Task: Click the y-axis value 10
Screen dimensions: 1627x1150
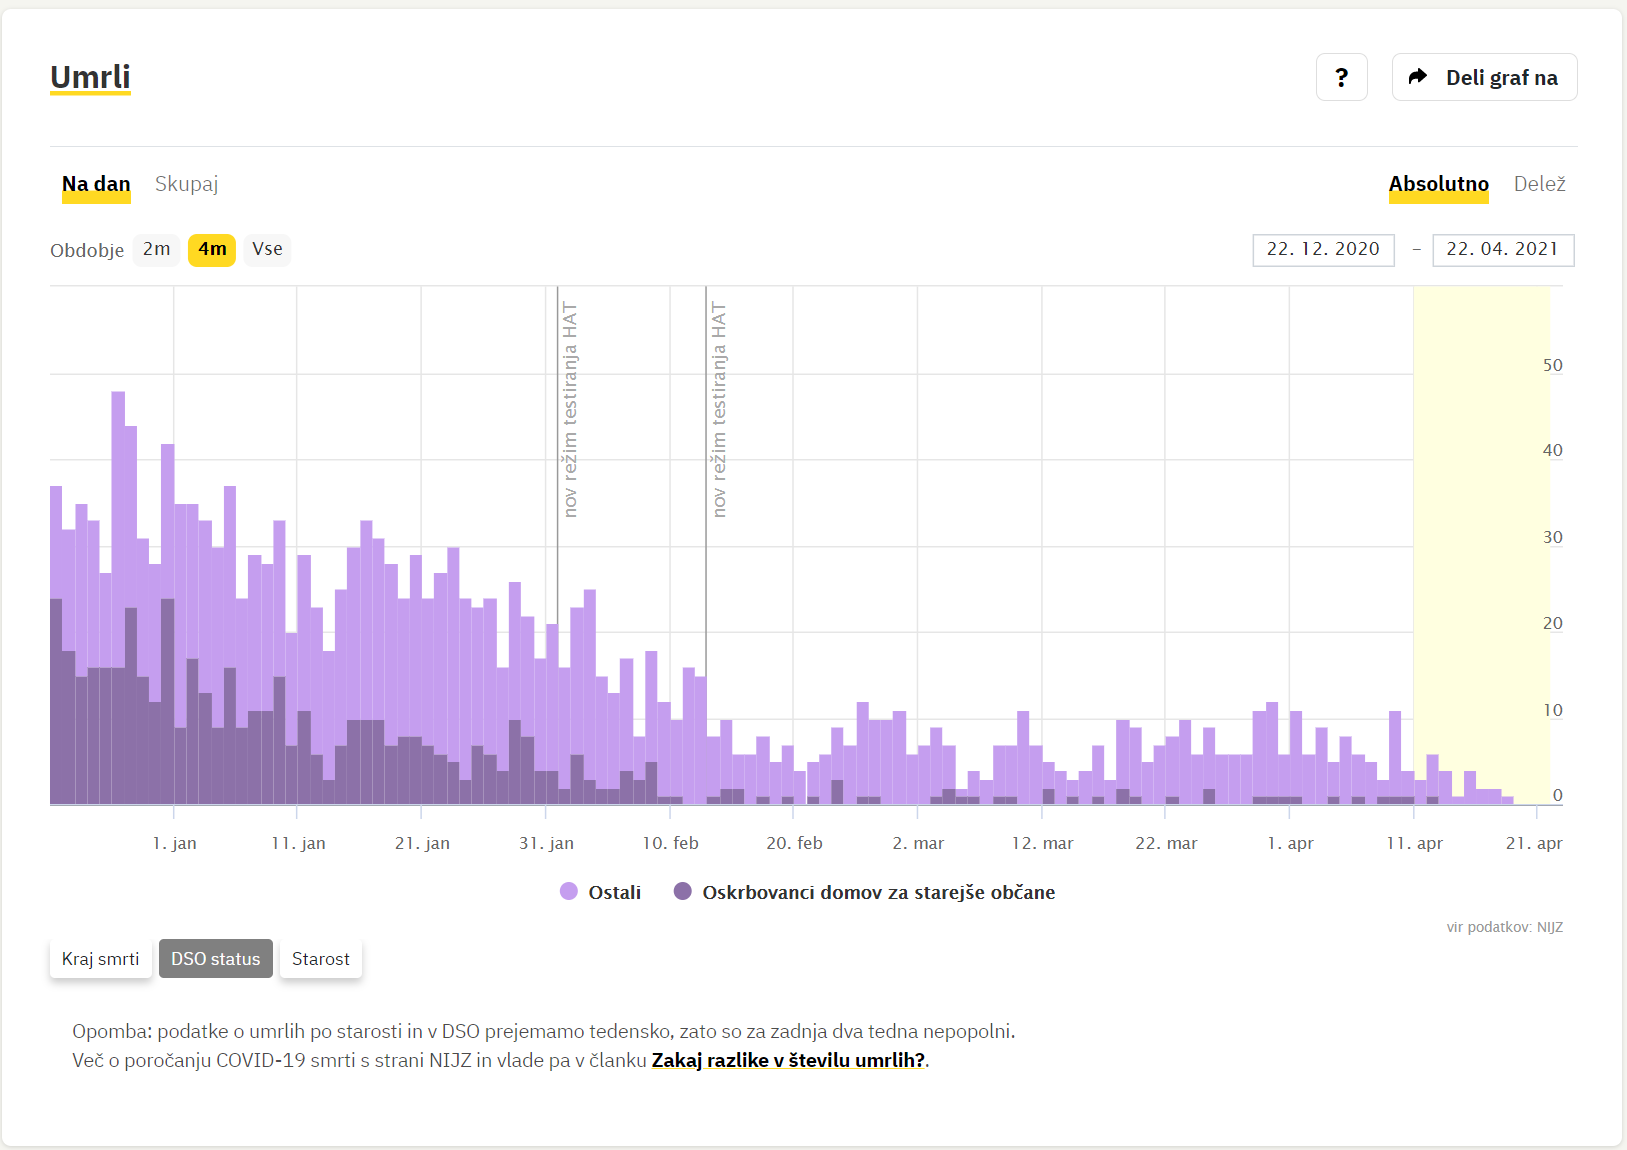Action: tap(1552, 710)
